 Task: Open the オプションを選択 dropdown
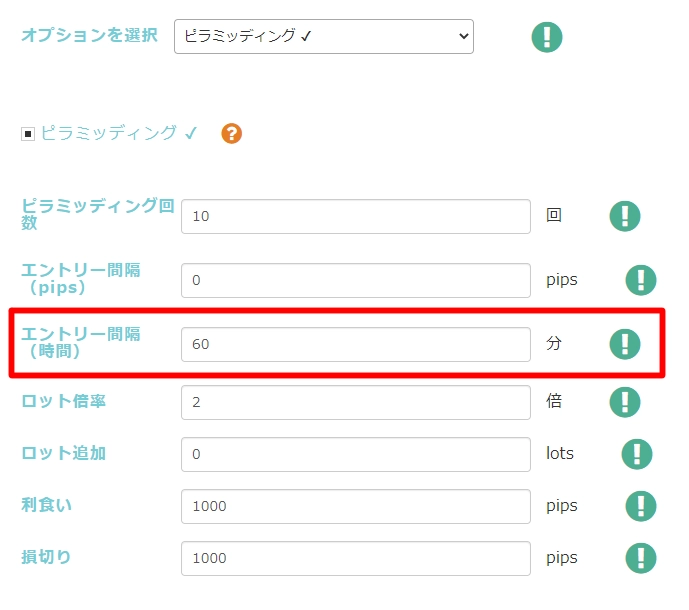[323, 36]
